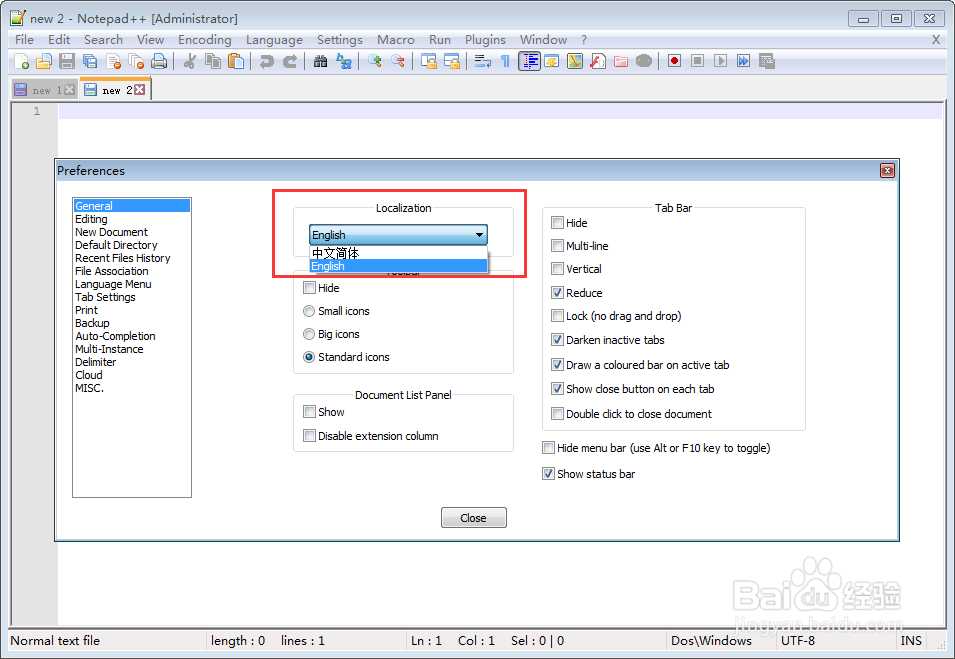955x659 pixels.
Task: Toggle synchronized vertical scrolling icon
Action: [x=429, y=61]
